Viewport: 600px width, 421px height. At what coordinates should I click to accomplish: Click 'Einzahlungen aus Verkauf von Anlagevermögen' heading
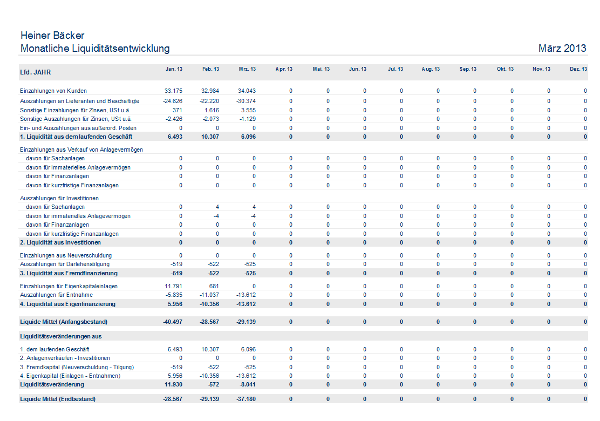(x=82, y=150)
